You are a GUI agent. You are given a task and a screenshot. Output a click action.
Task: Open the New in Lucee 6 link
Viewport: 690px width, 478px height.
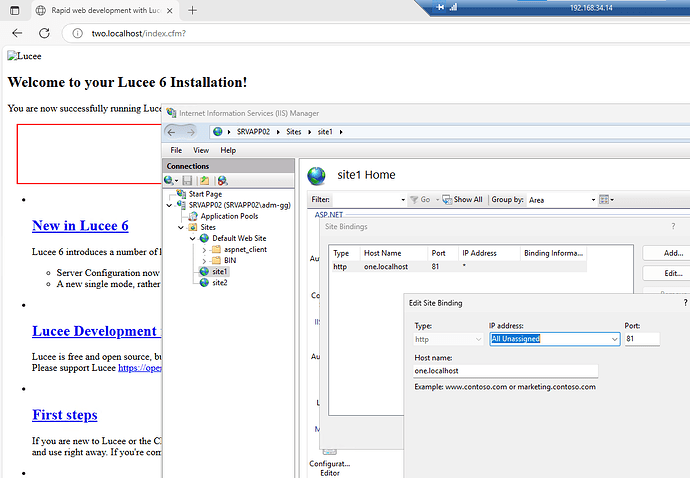pos(80,226)
